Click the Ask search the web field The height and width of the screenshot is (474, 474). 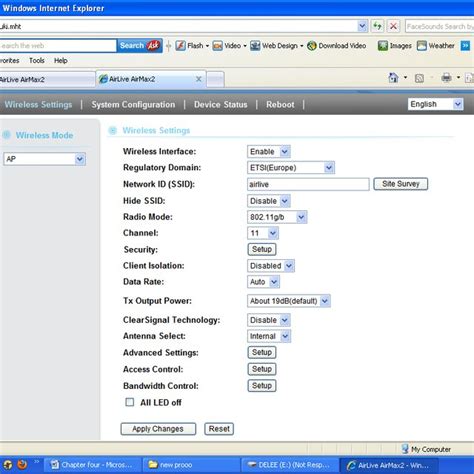point(58,46)
